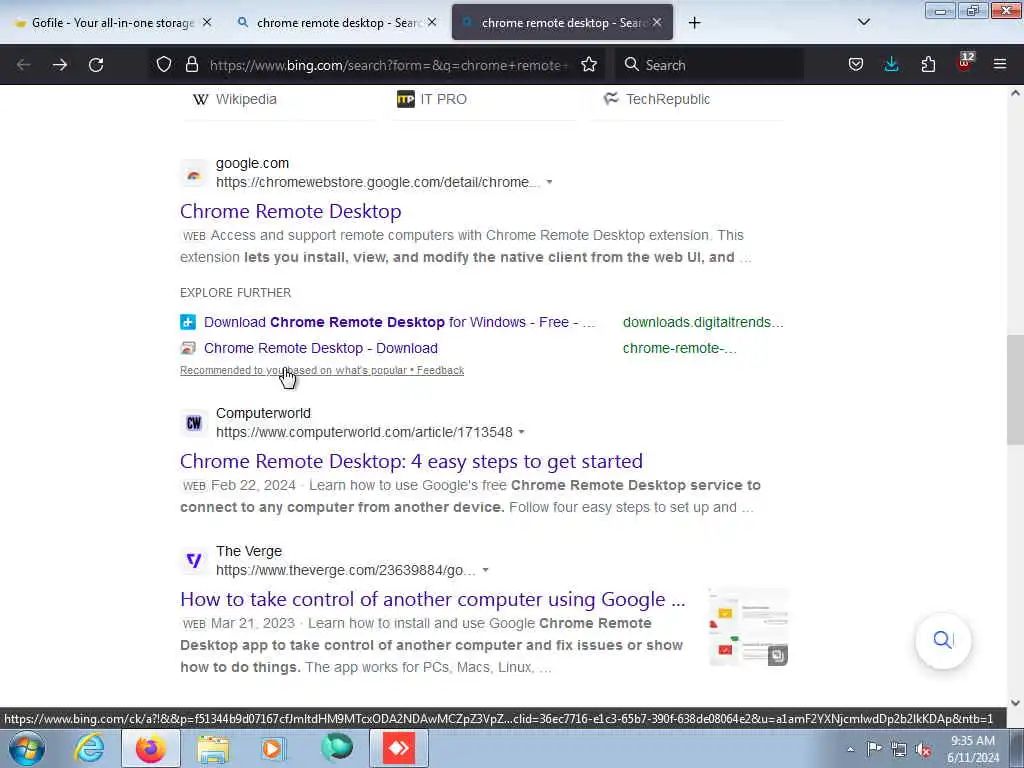Expand chromewebstore.google.com URL dropdown arrow

pyautogui.click(x=549, y=182)
